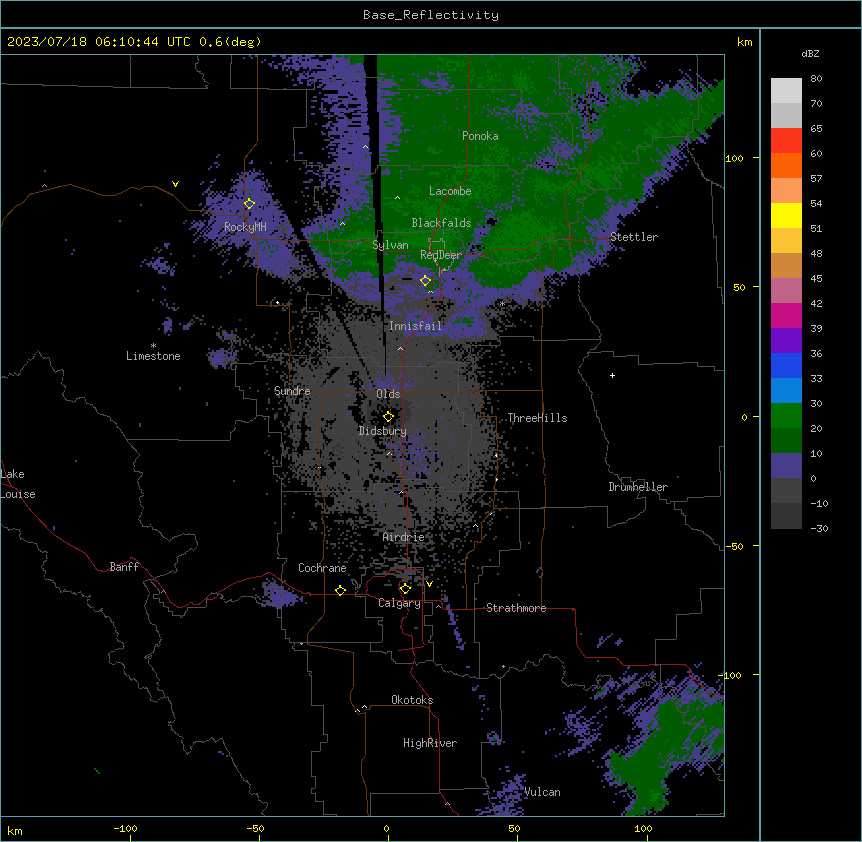Viewport: 862px width, 842px height.
Task: Click the bright green 20-30 dBZ legend swatch
Action: 786,416
